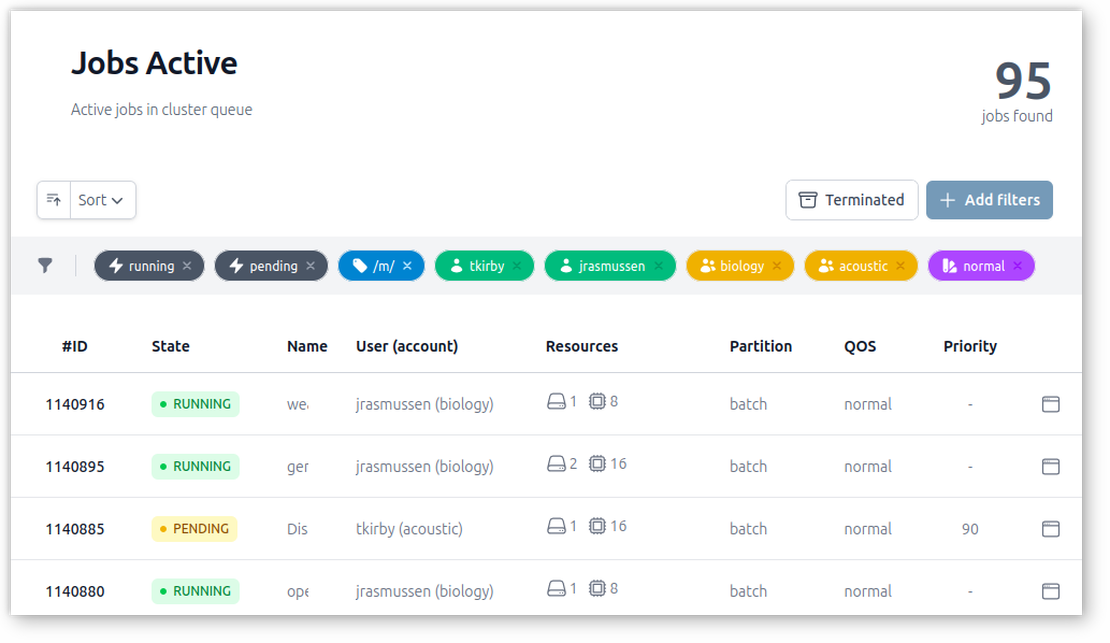This screenshot has height=643, width=1110.
Task: Click the Add filters button
Action: coord(989,200)
